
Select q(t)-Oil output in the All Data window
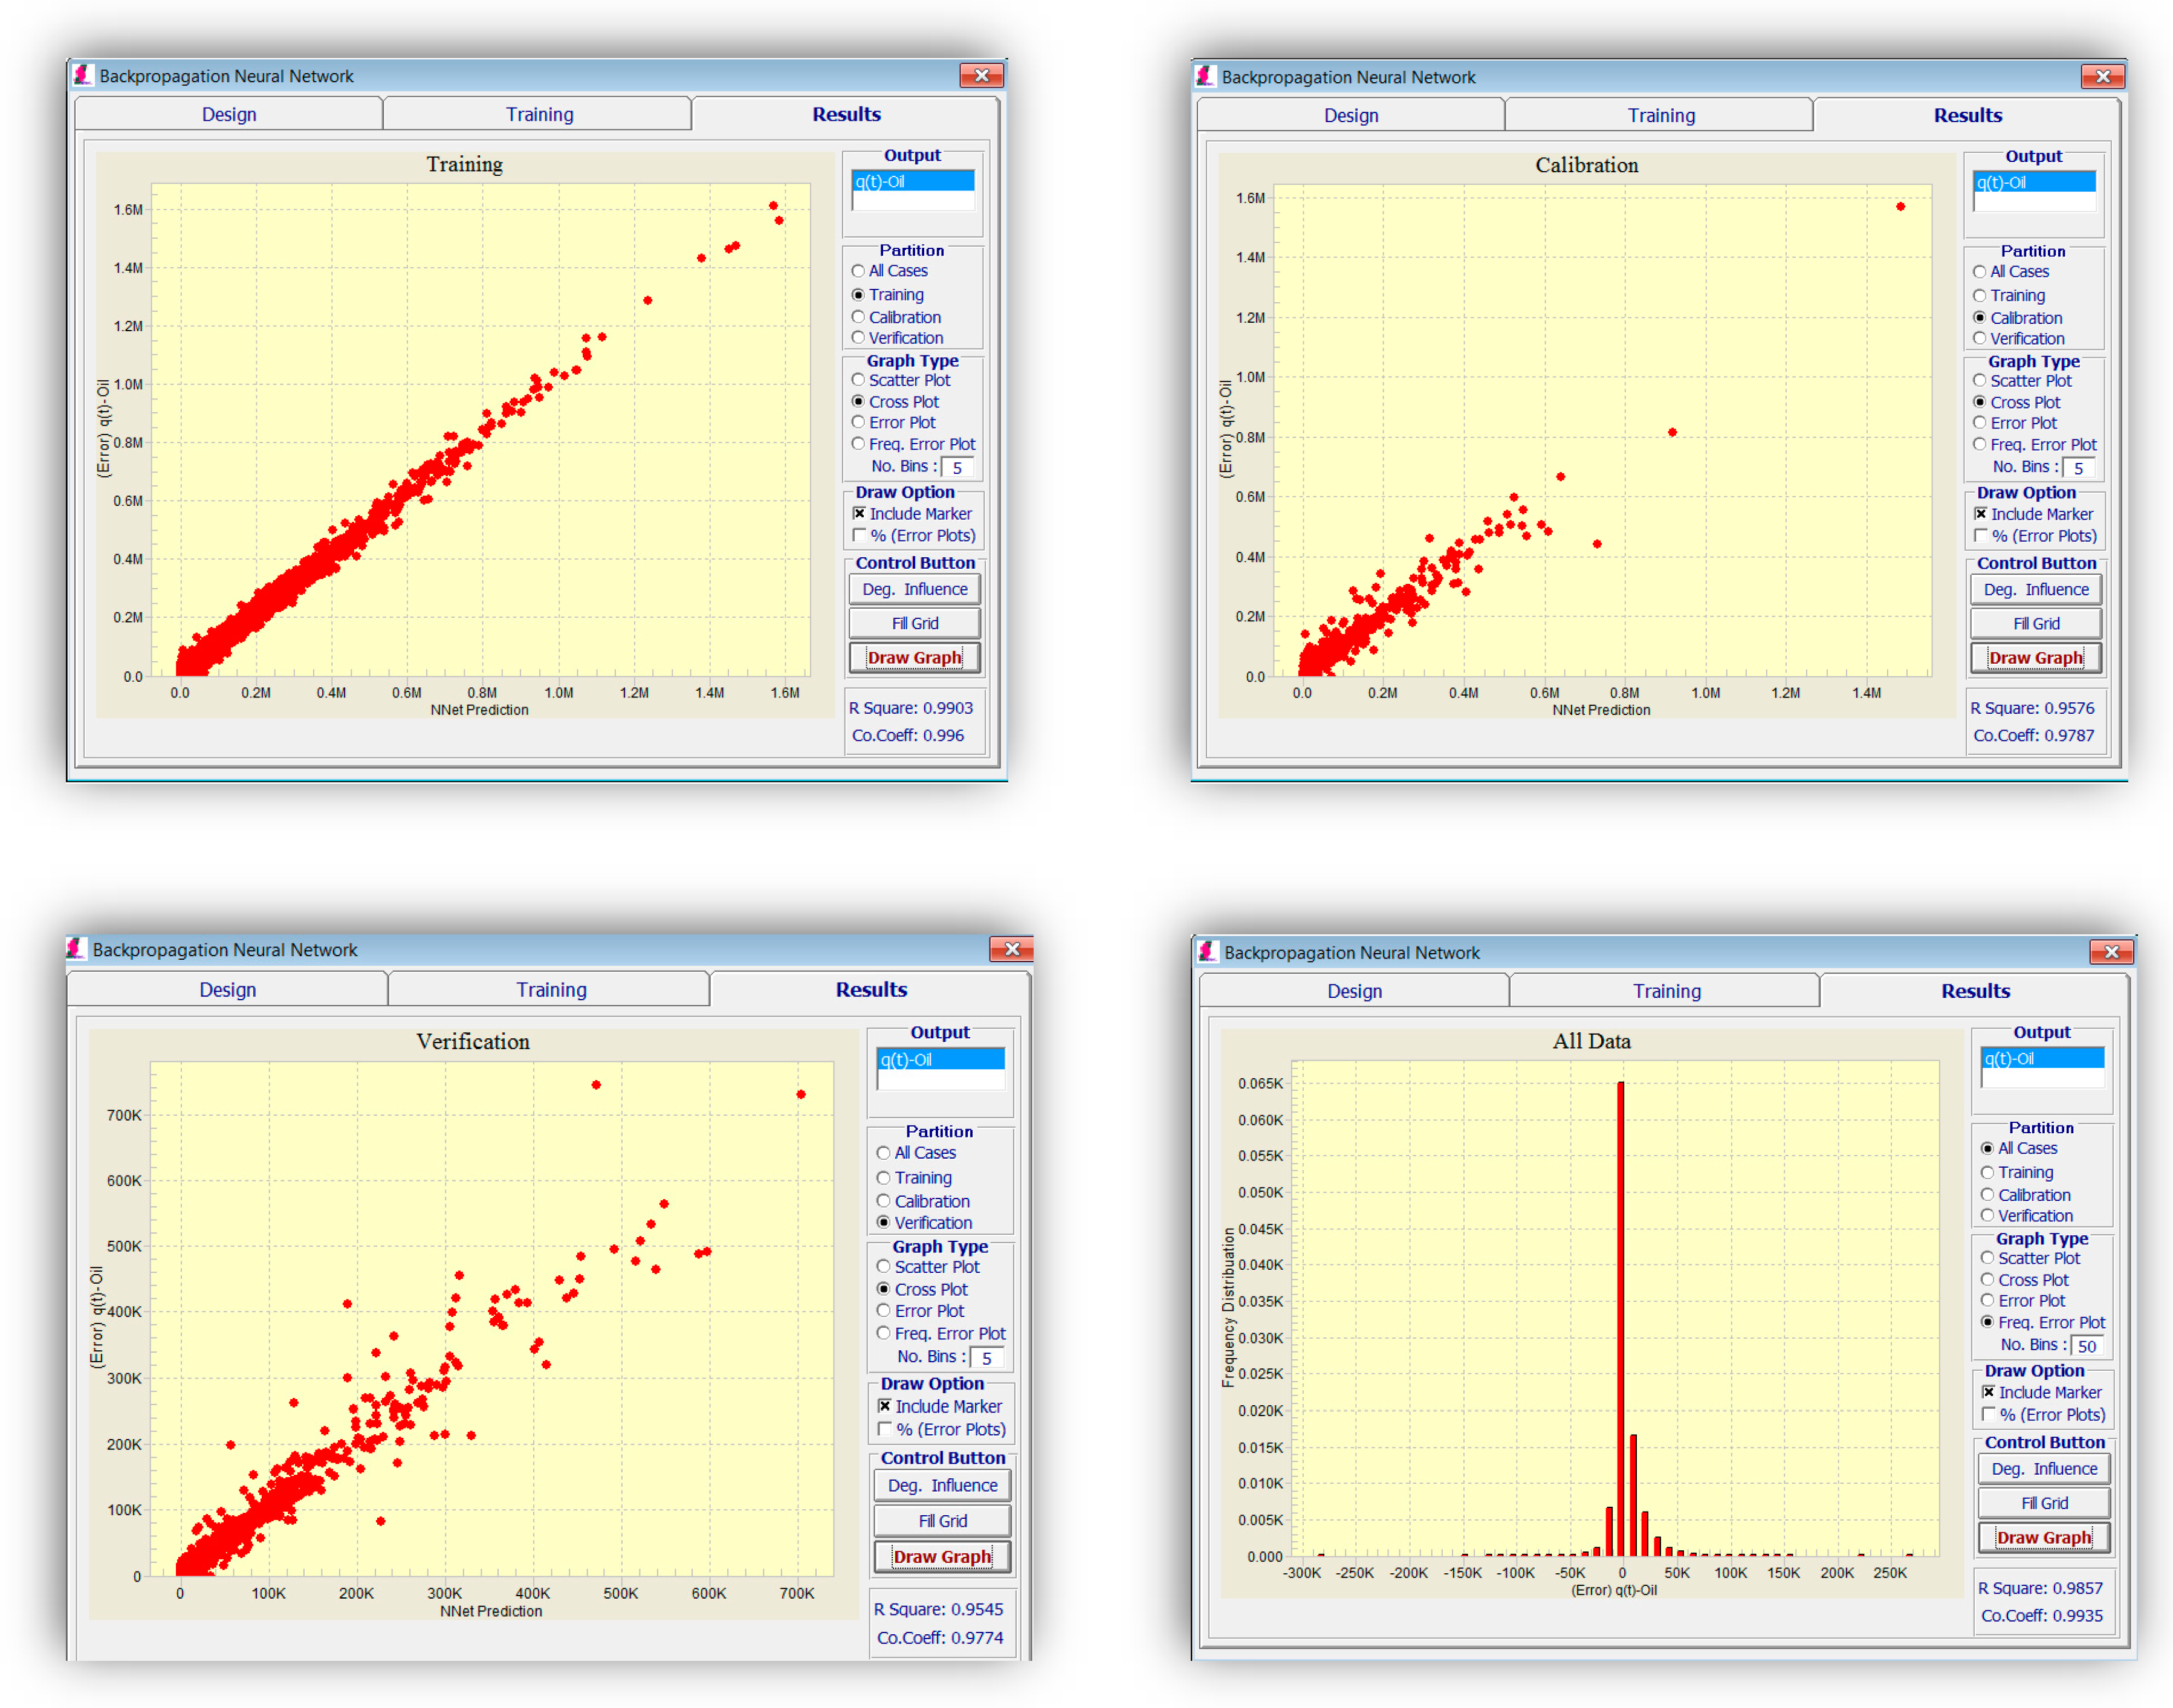click(2042, 1059)
